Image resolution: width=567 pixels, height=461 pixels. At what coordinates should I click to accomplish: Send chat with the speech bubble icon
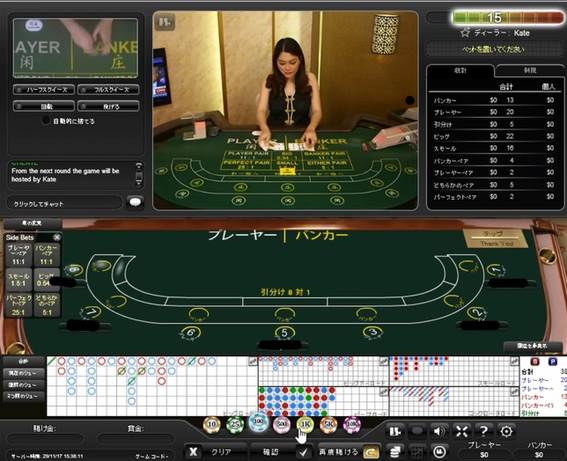pos(135,202)
